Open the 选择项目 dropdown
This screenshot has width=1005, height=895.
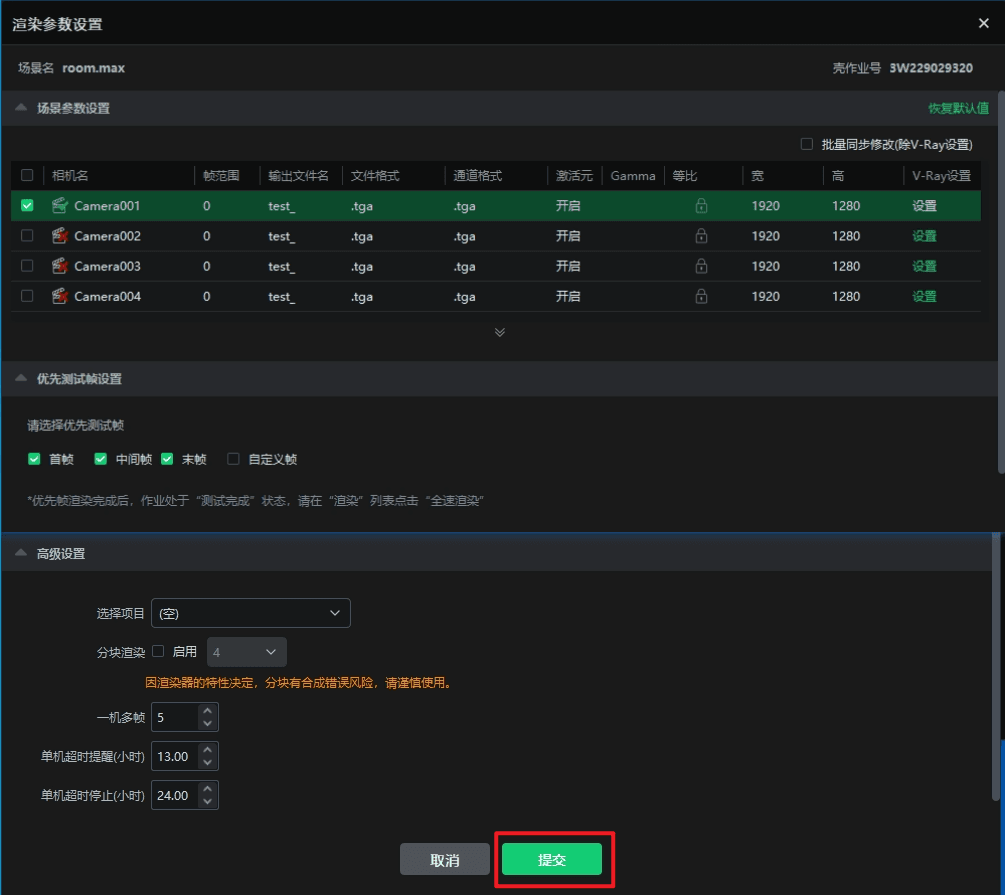click(250, 613)
